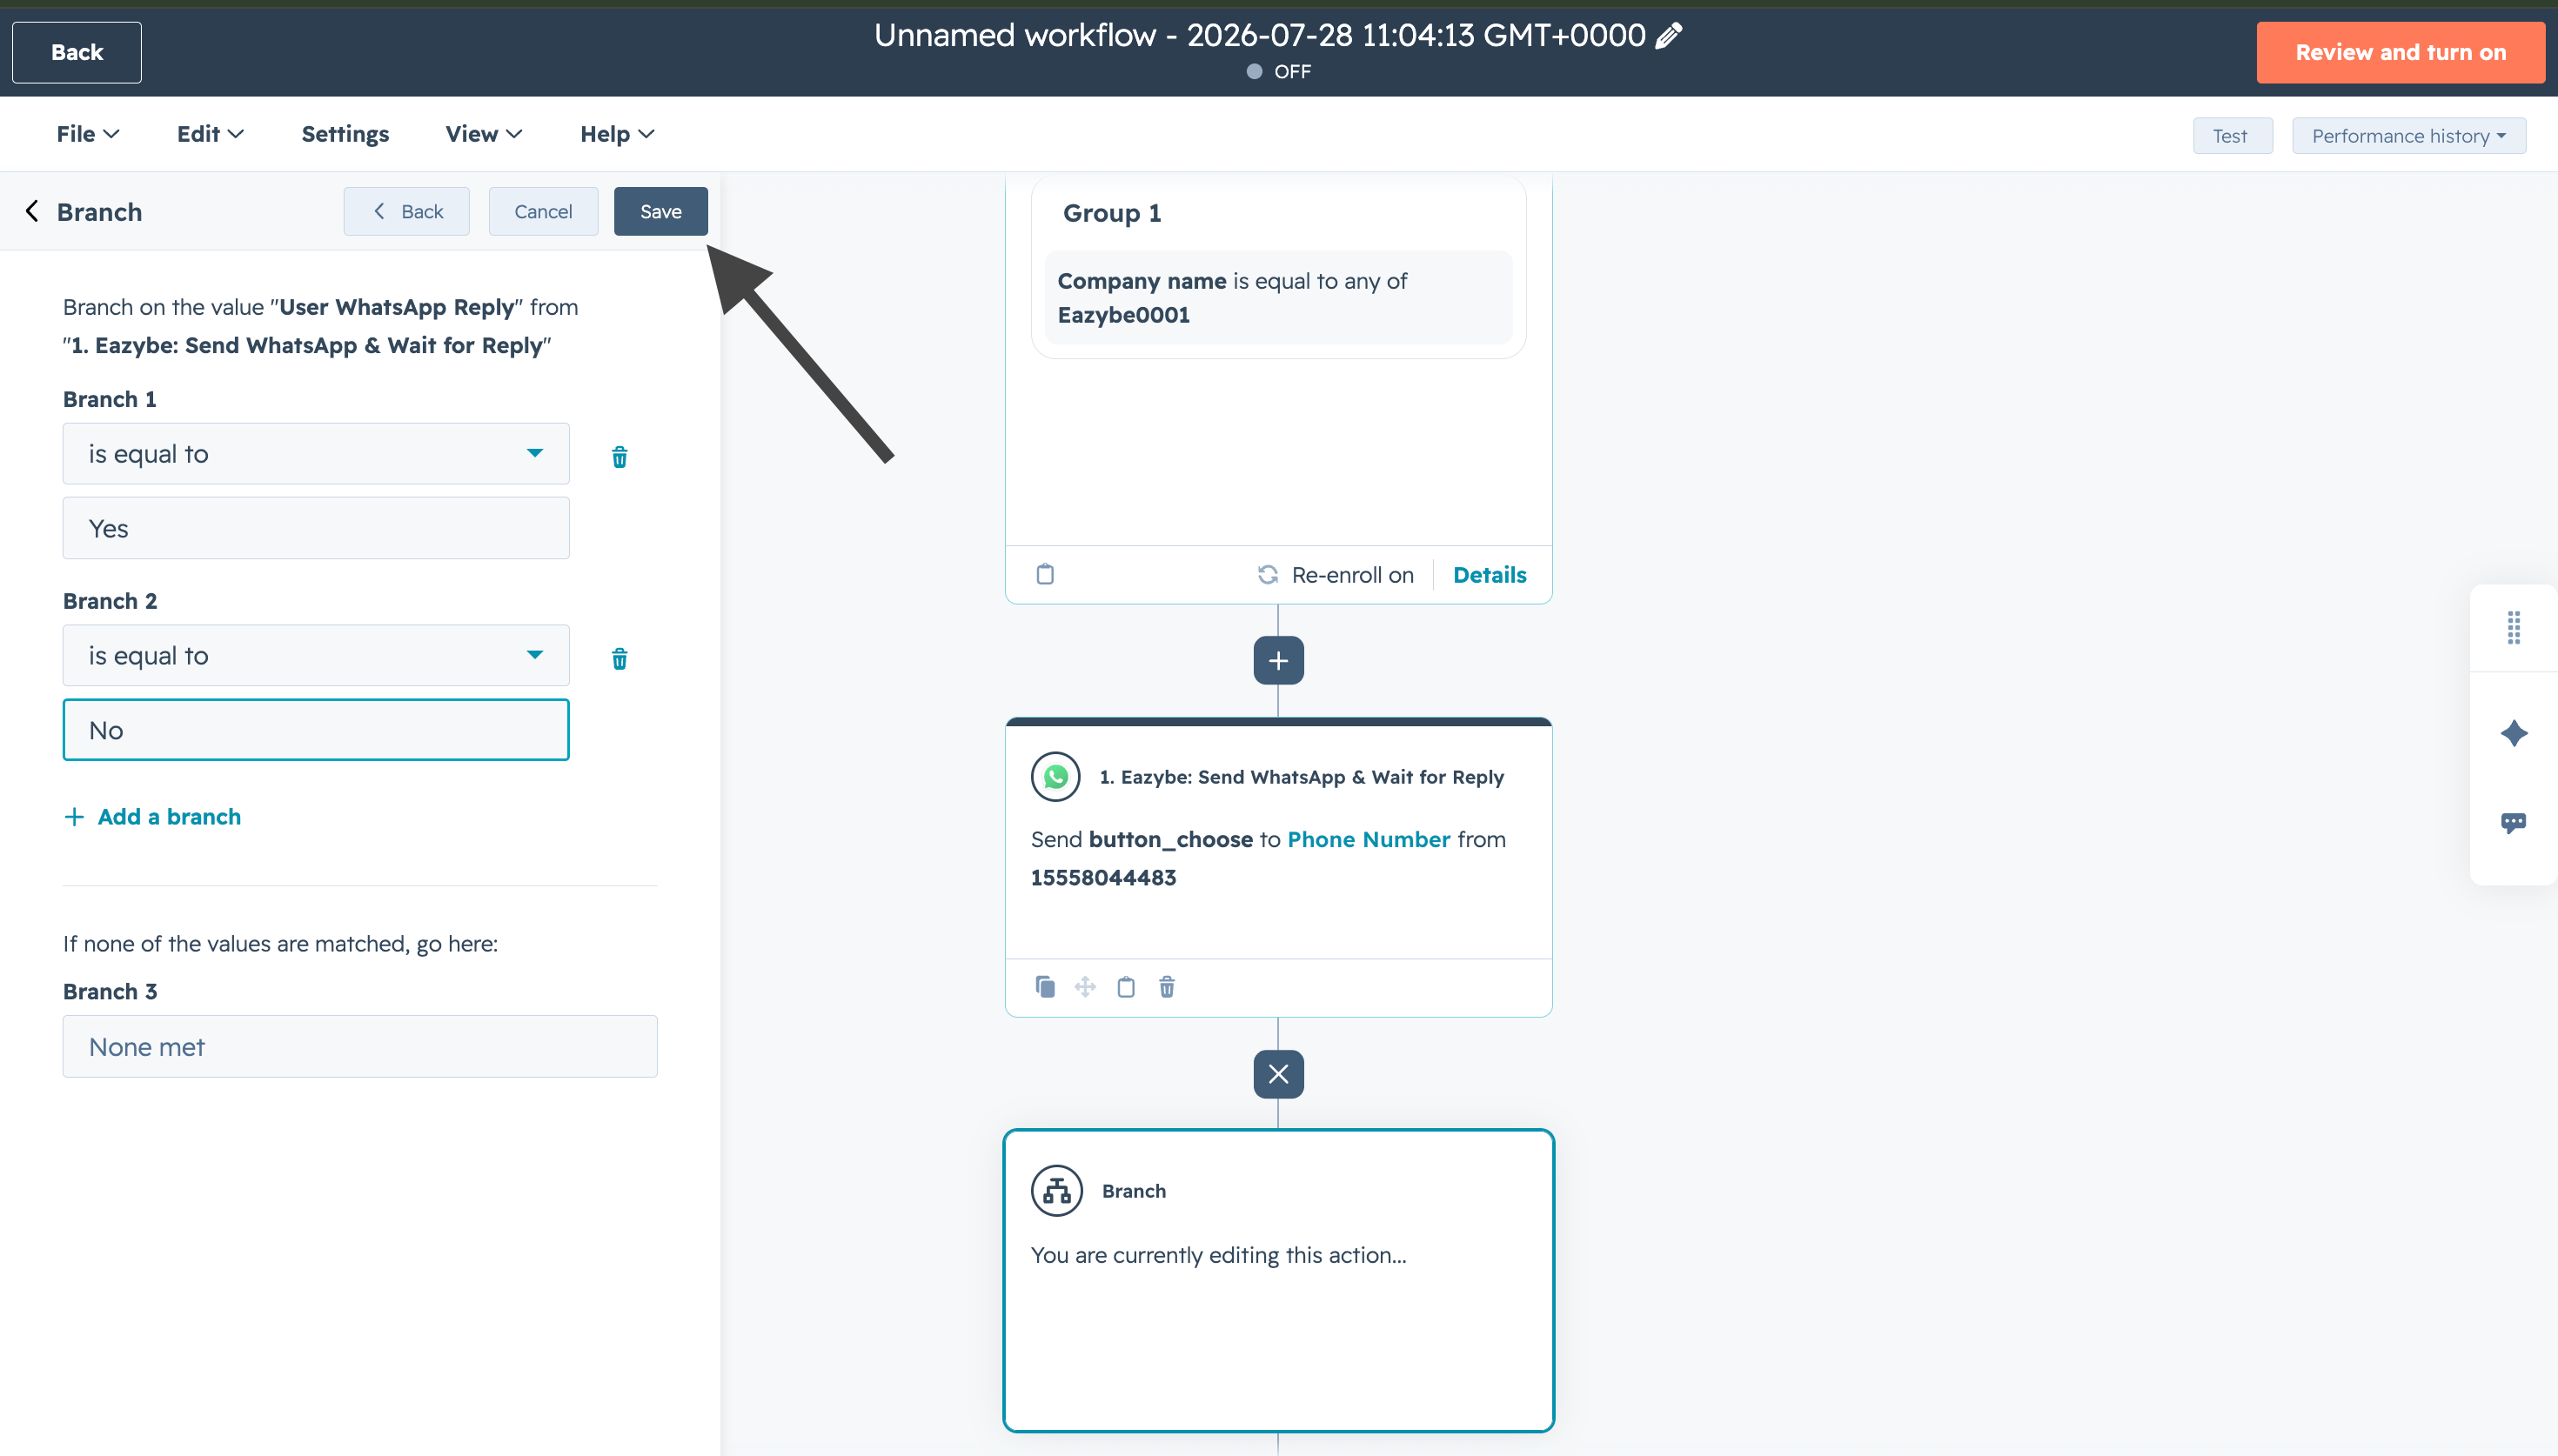This screenshot has width=2558, height=1456.
Task: Click the workflow title text
Action: pos(1259,36)
